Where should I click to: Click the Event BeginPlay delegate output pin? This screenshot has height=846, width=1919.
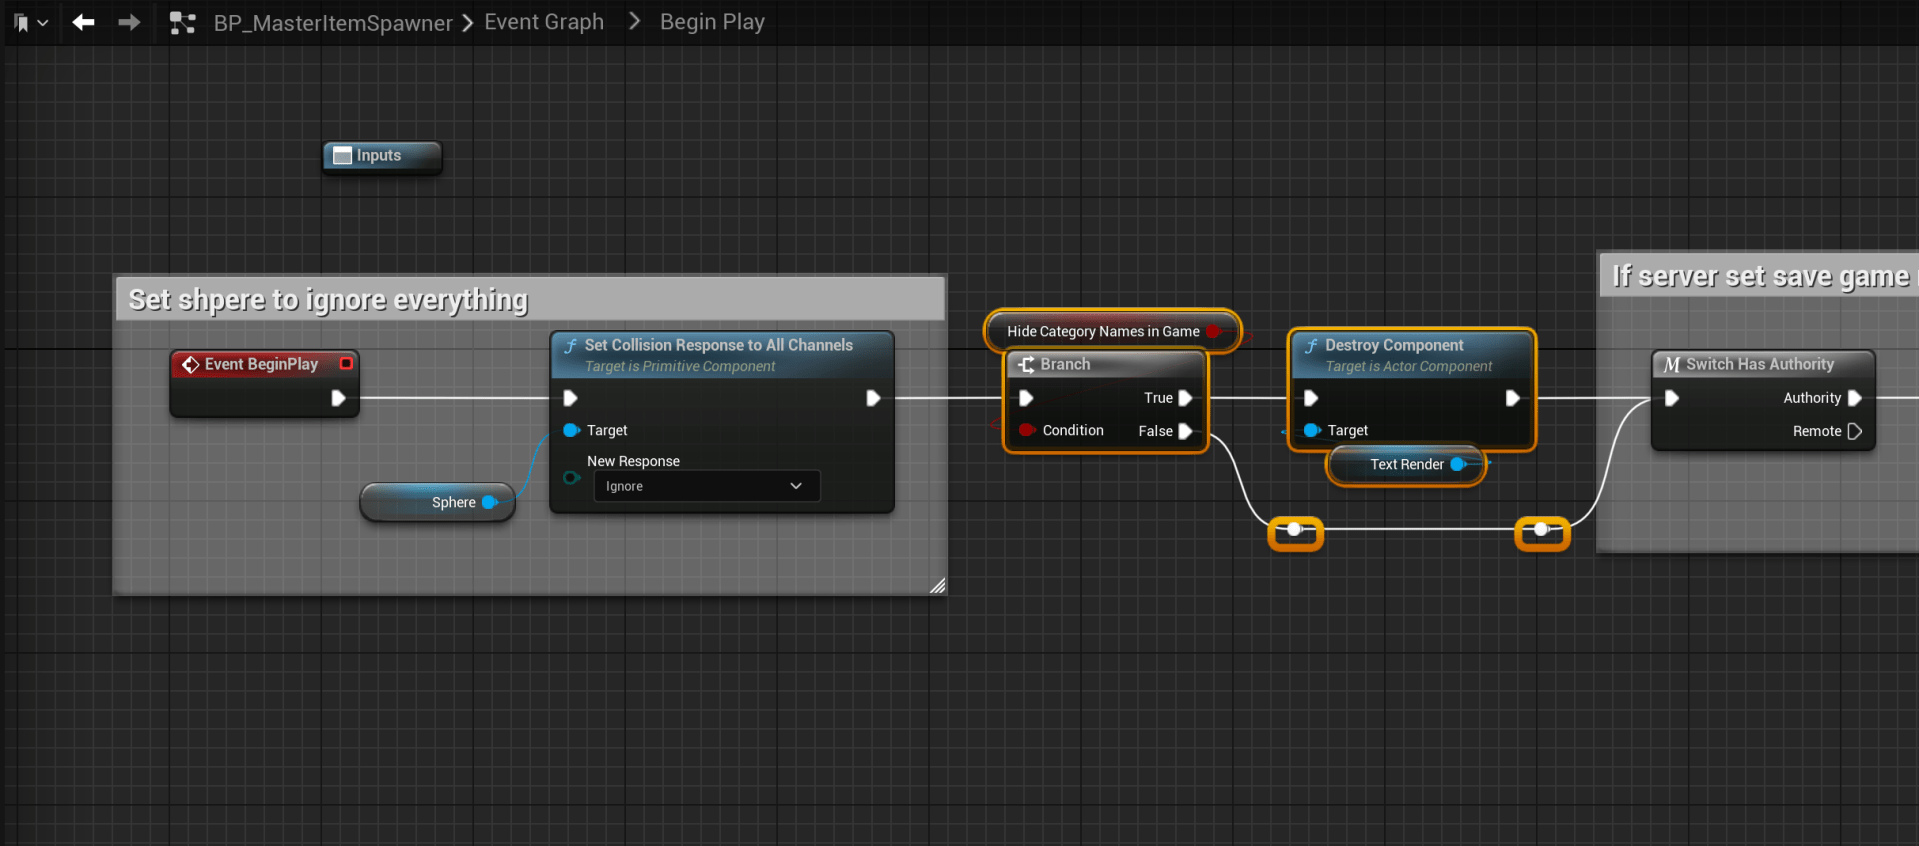(x=346, y=364)
